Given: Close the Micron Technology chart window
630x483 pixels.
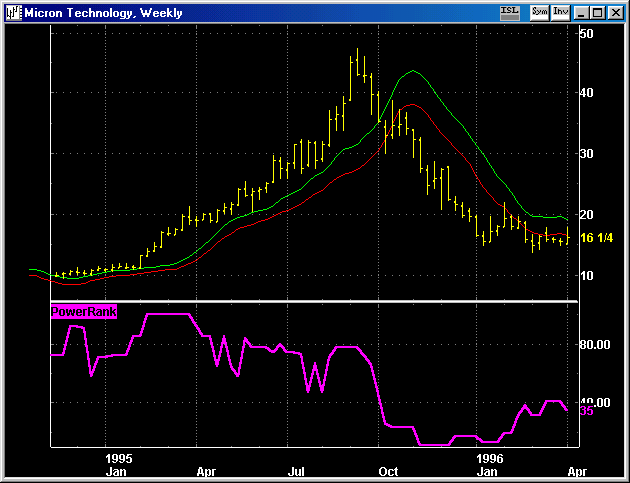Looking at the screenshot, I should coord(615,13).
